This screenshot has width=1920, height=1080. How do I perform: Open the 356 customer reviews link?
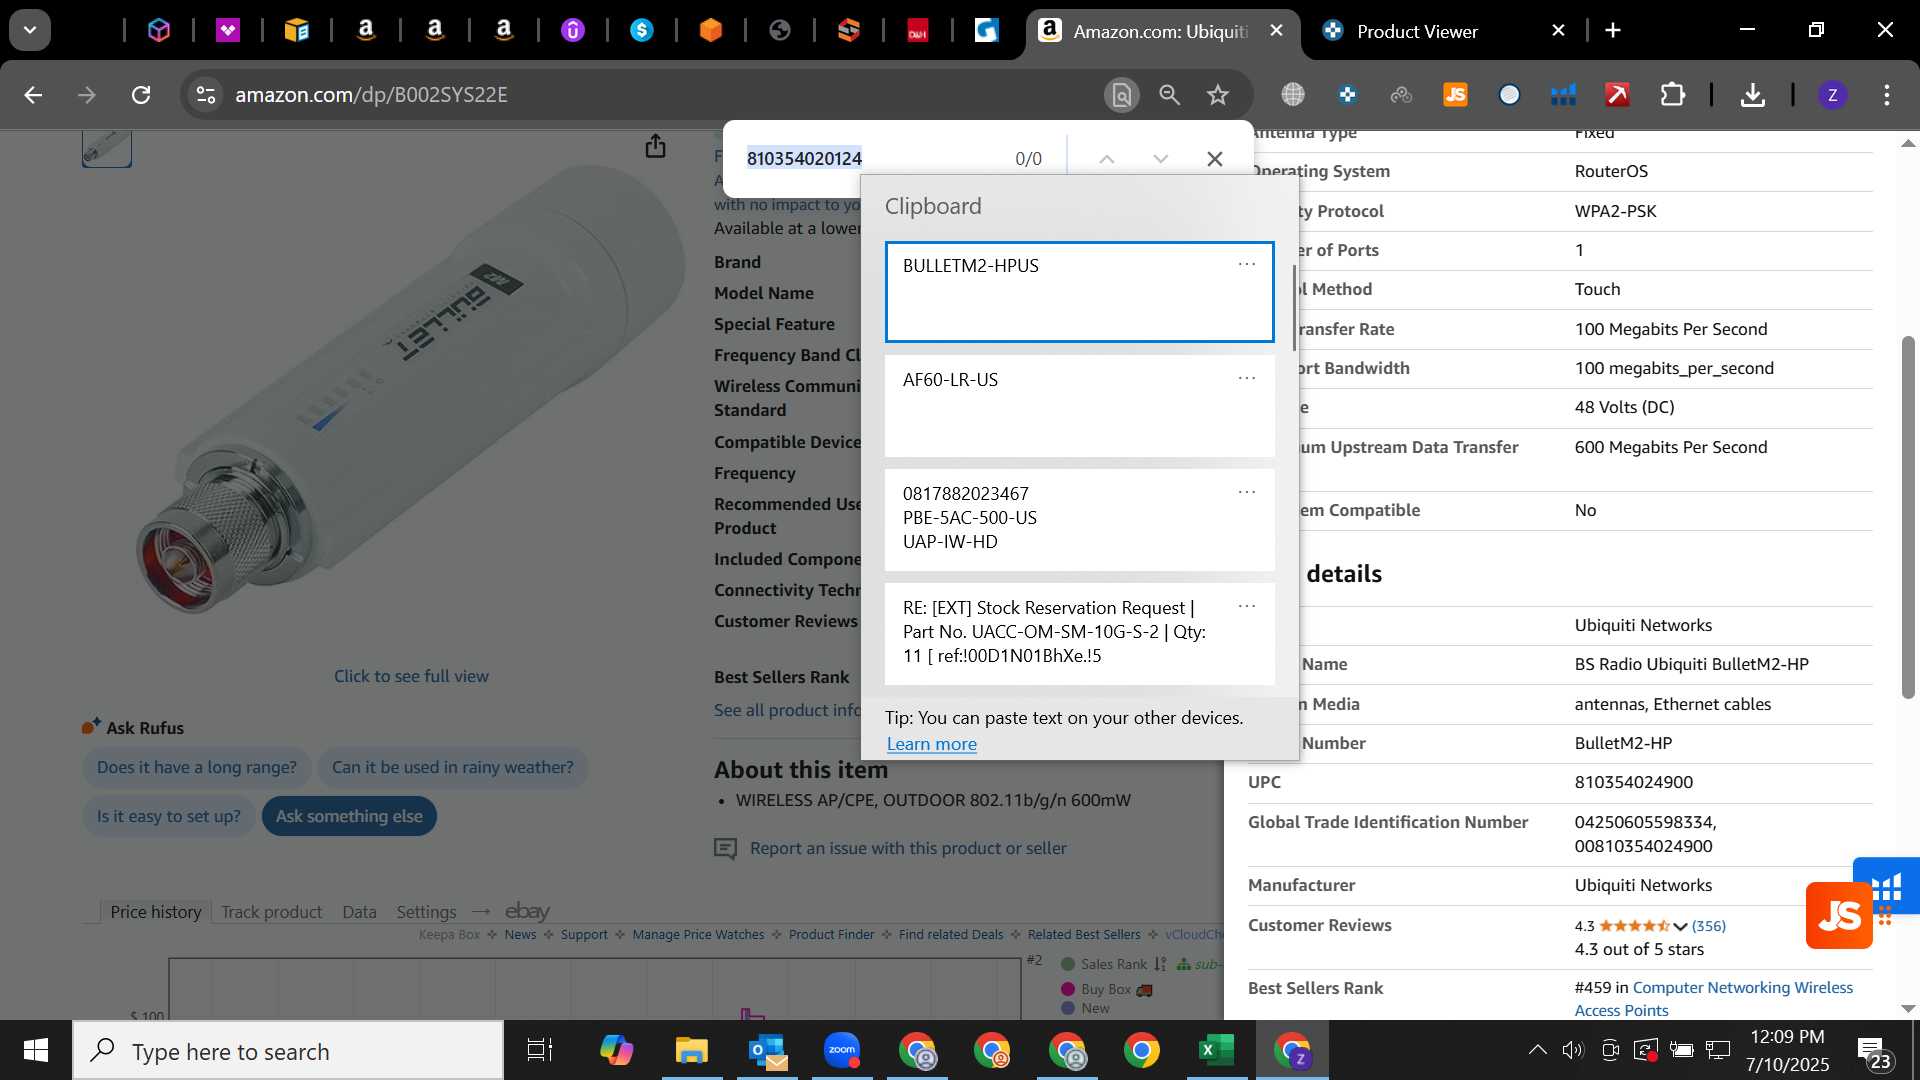1708,926
